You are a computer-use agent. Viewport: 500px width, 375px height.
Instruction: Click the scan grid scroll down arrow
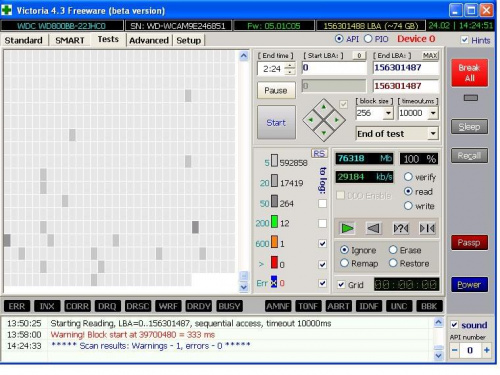[244, 287]
